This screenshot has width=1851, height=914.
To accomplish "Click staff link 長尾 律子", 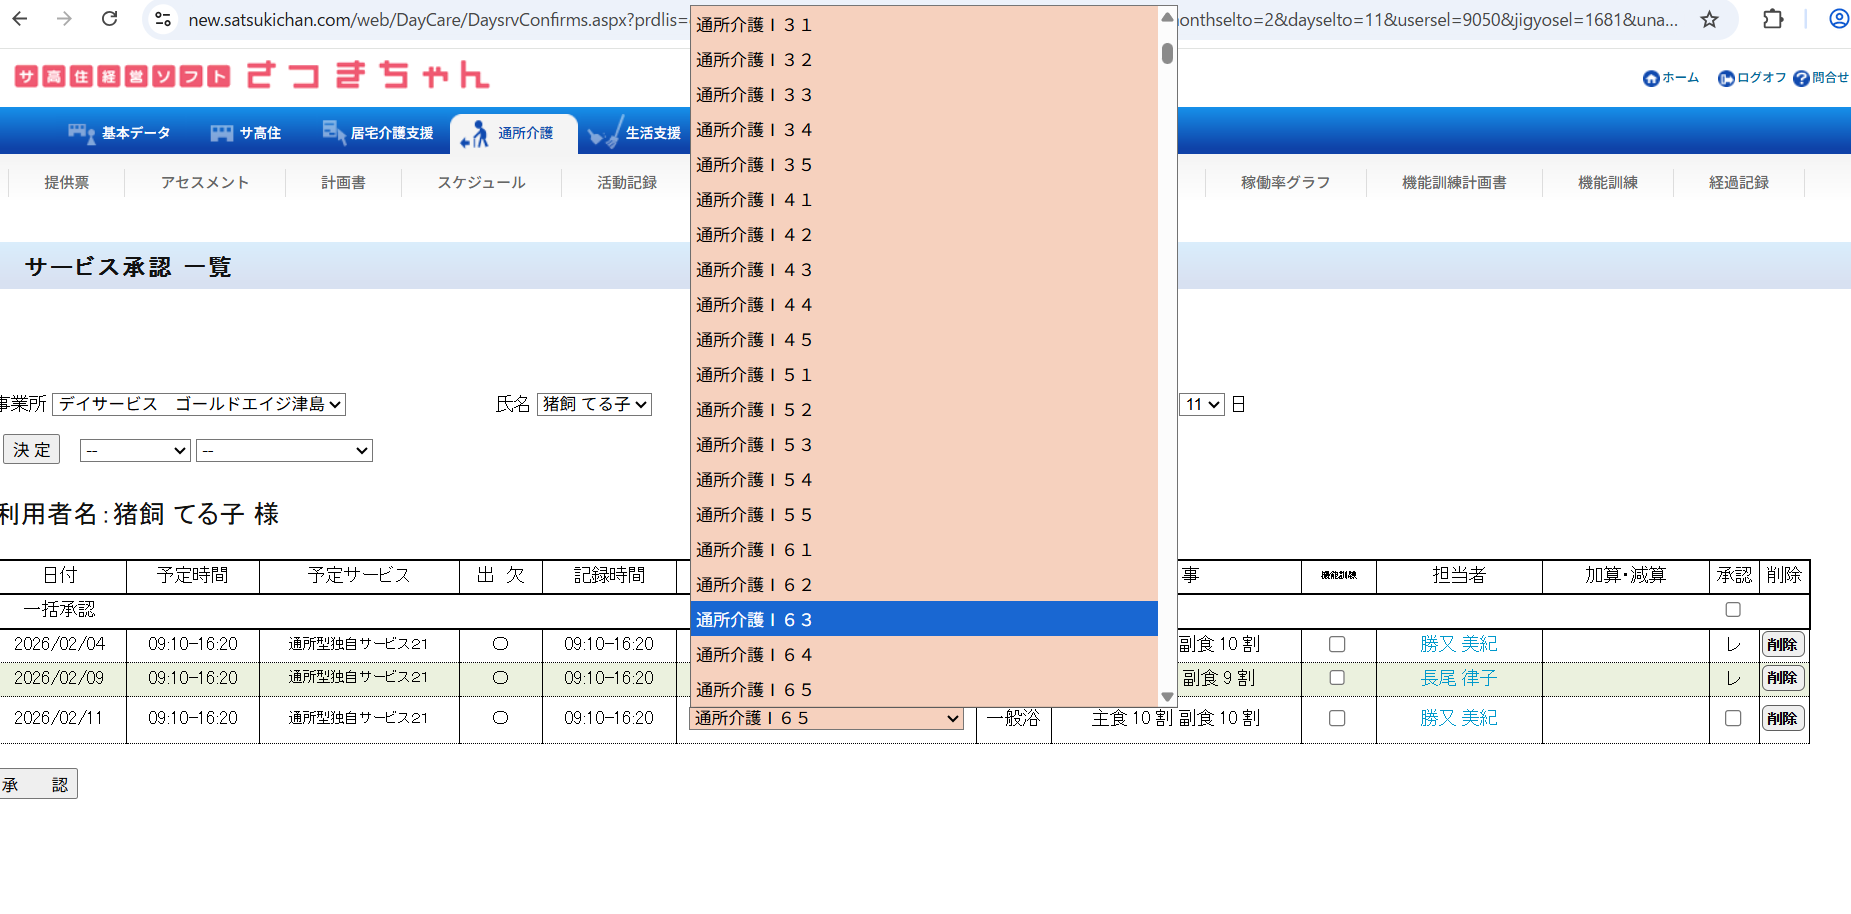I will coord(1458,678).
